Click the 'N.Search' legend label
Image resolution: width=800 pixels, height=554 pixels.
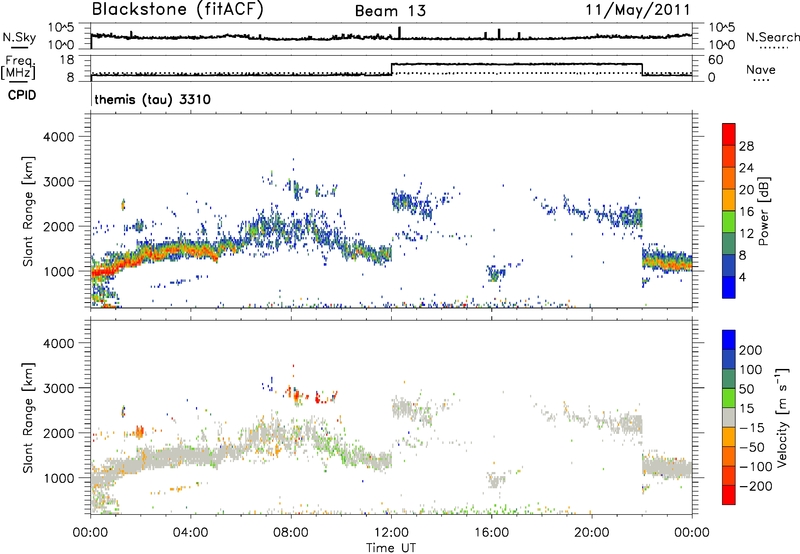(772, 37)
